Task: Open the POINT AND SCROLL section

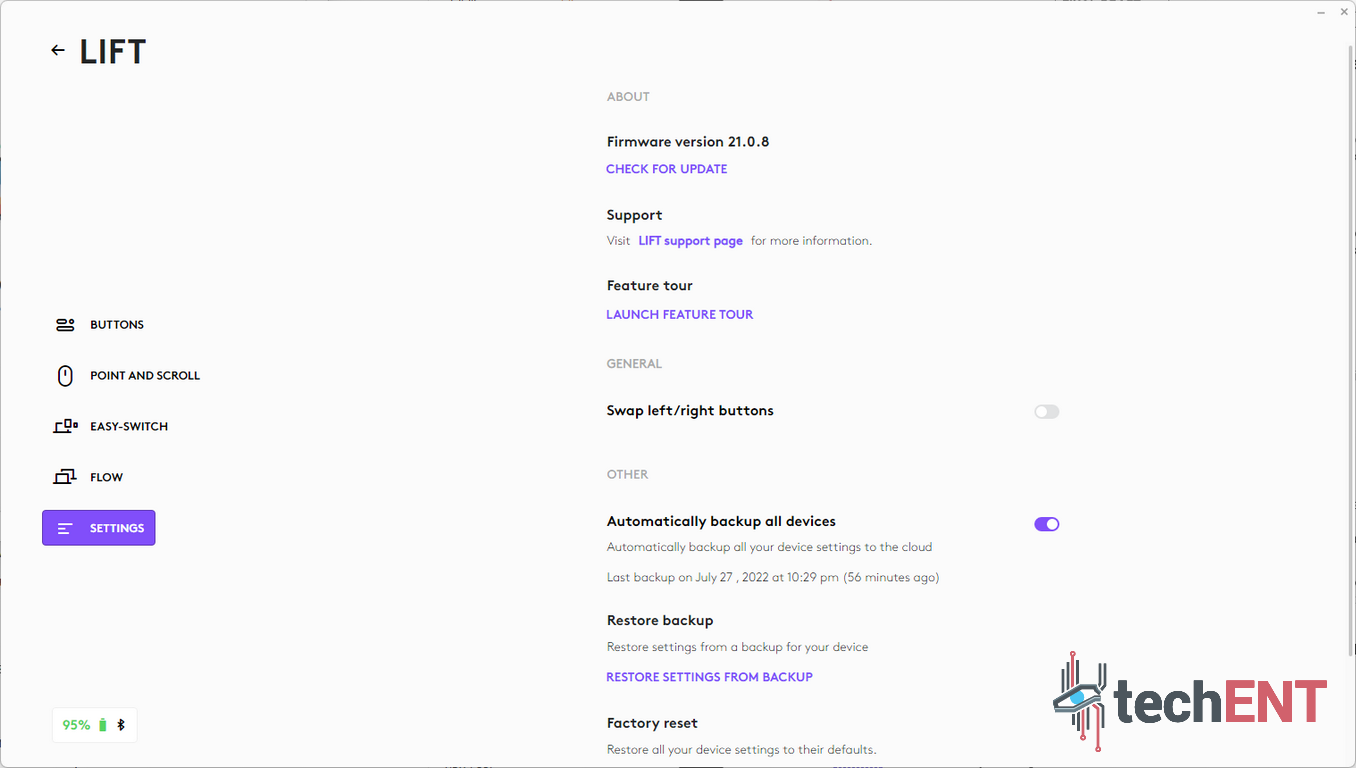Action: click(x=145, y=376)
